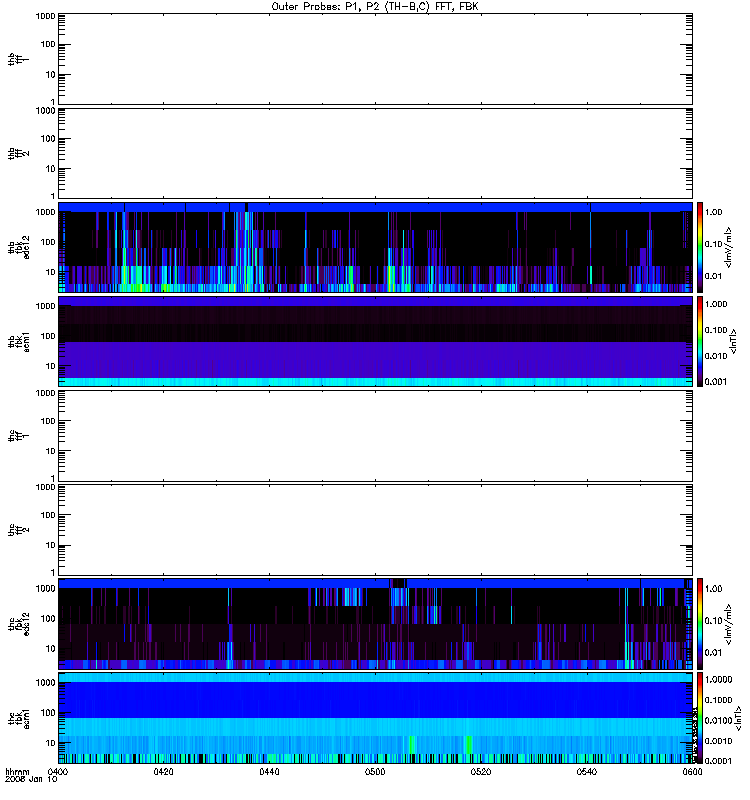This screenshot has height=800, width=750.
Task: Click '<|nT|>' unit label beside thc scm1 colorbar
Action: [738, 719]
